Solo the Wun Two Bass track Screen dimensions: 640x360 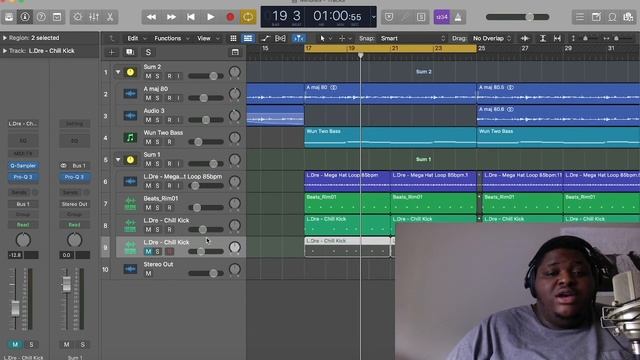click(158, 142)
